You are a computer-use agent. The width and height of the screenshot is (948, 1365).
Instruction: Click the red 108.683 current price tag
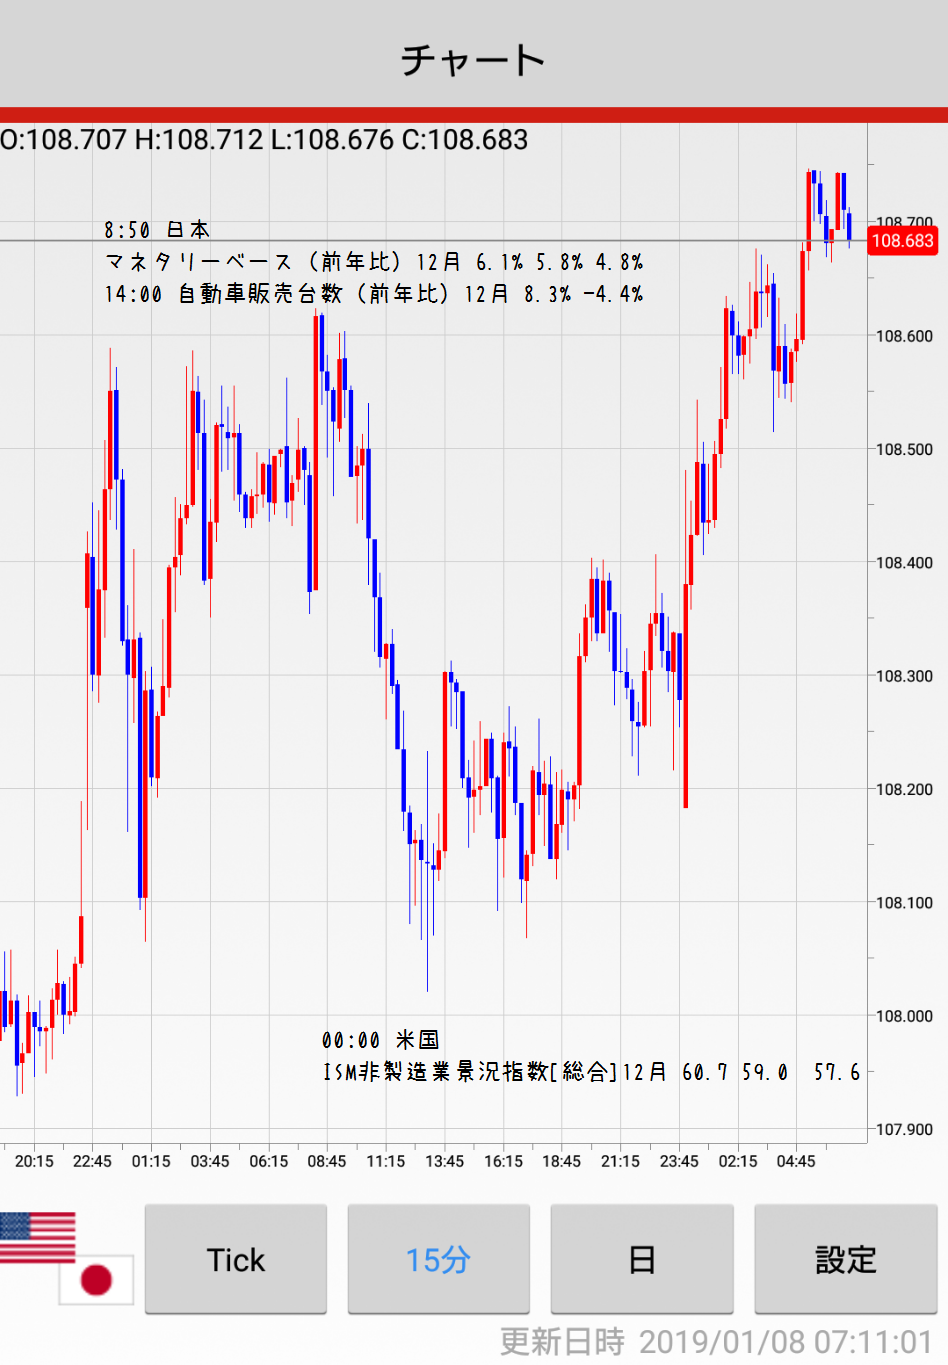(x=902, y=241)
